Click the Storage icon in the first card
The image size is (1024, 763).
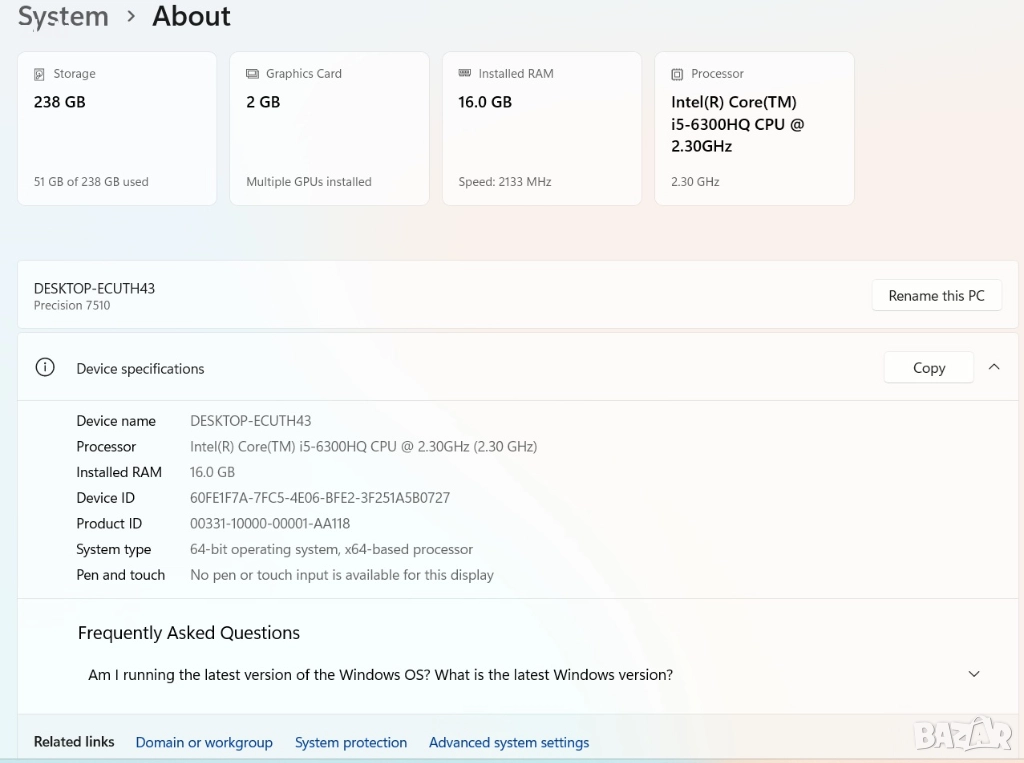(x=40, y=74)
